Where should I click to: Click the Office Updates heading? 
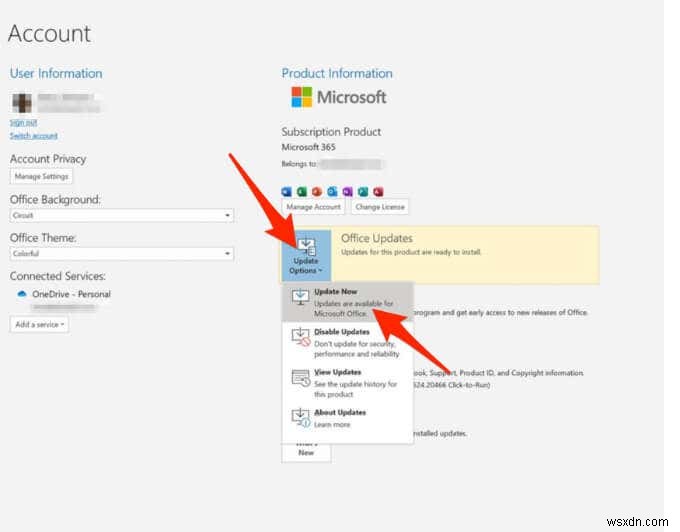click(x=376, y=238)
